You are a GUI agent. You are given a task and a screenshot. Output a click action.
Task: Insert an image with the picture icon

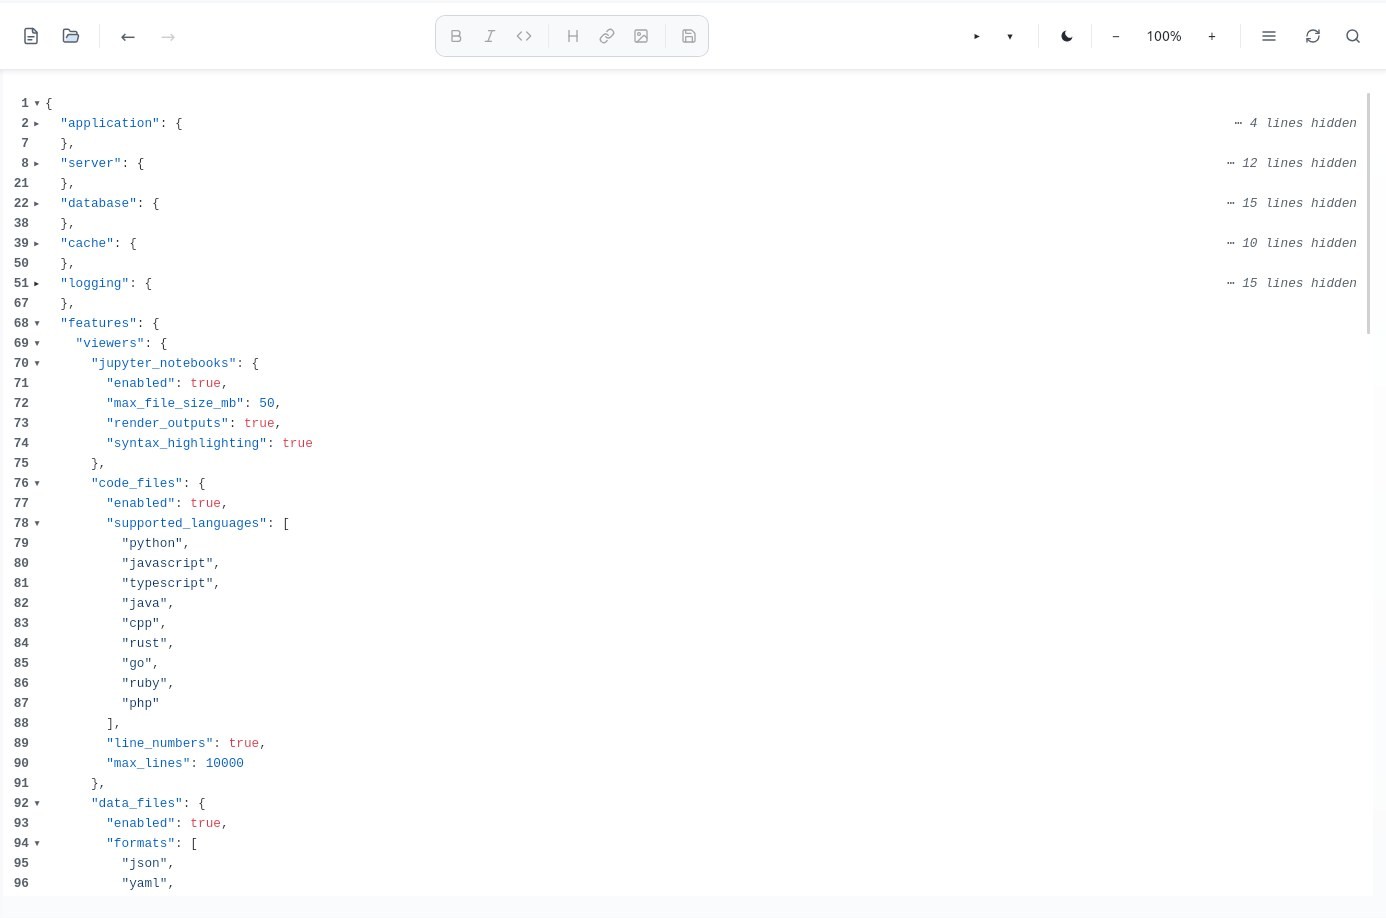(641, 36)
